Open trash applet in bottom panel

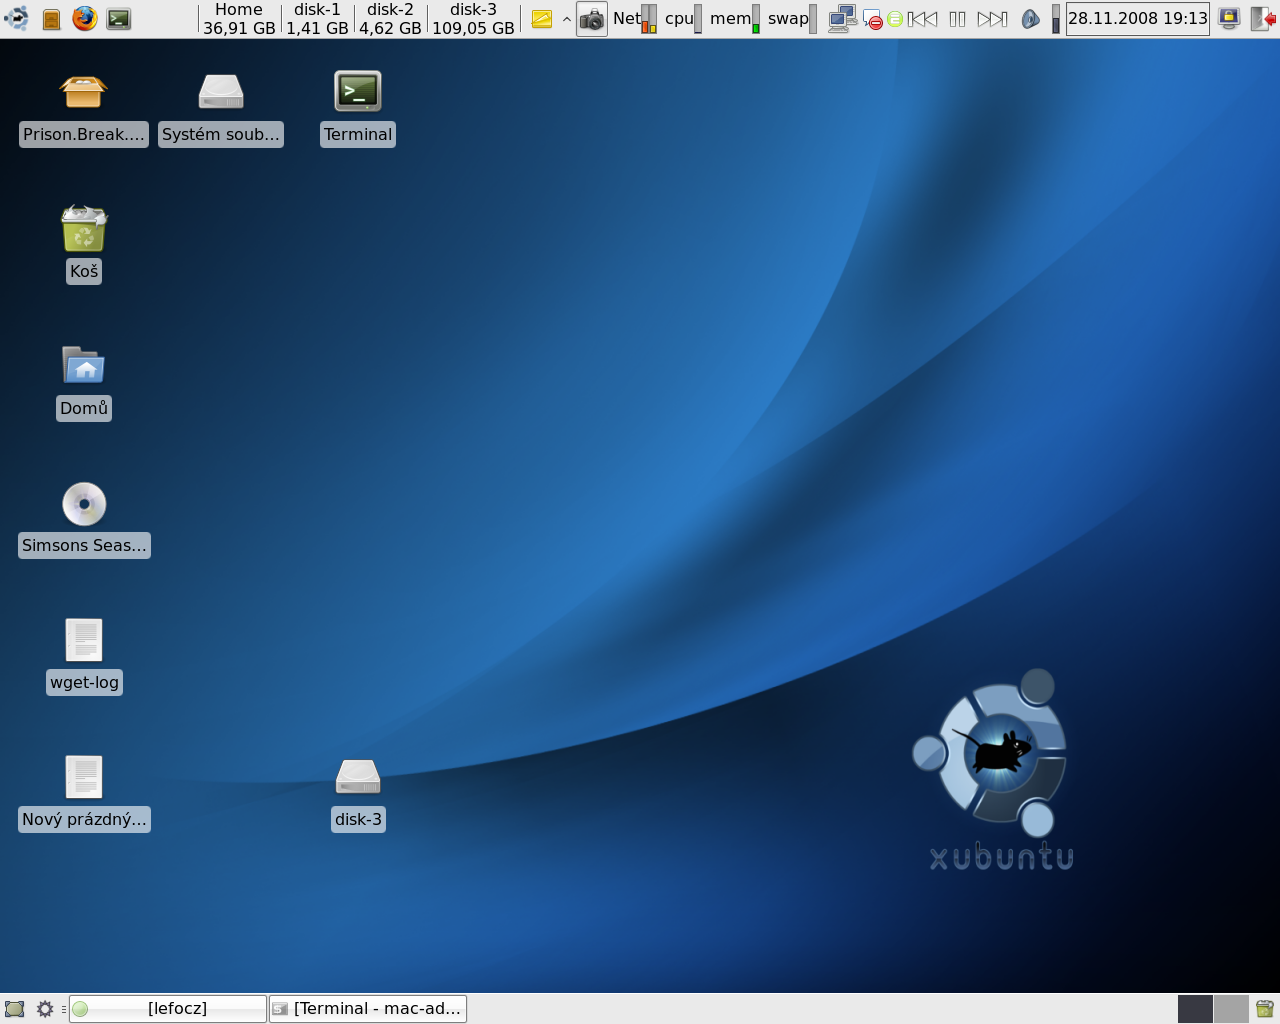[x=1265, y=1009]
